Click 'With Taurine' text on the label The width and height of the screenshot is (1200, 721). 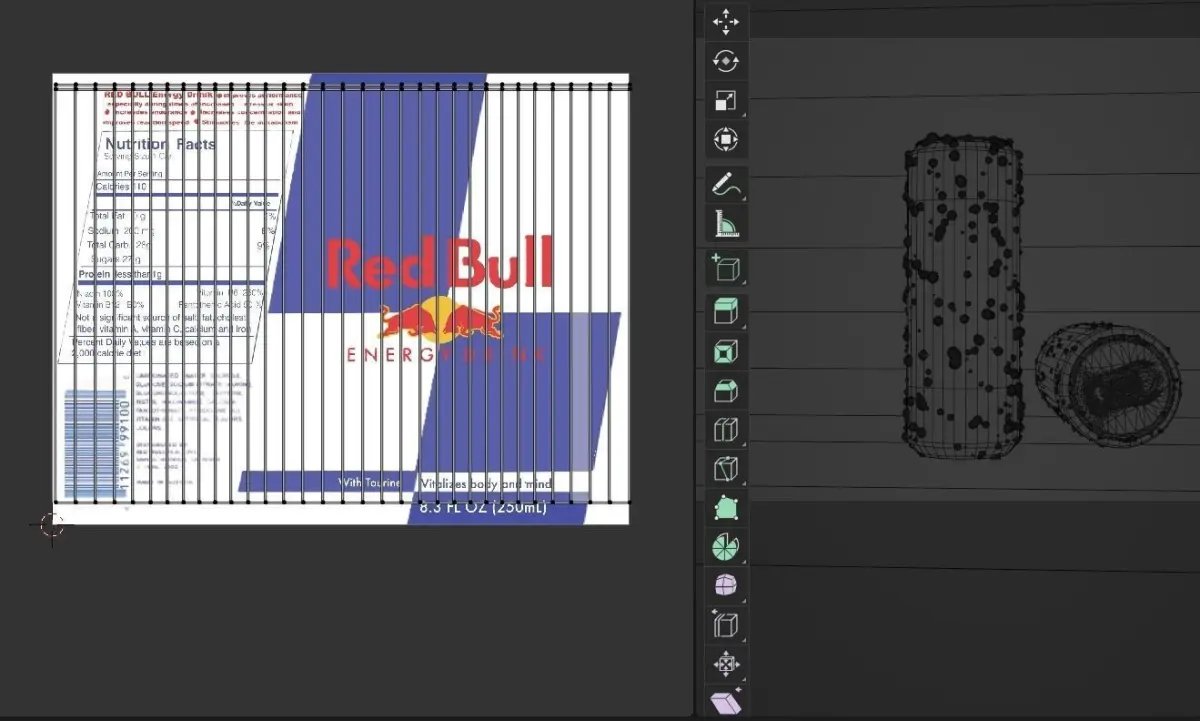coord(370,483)
